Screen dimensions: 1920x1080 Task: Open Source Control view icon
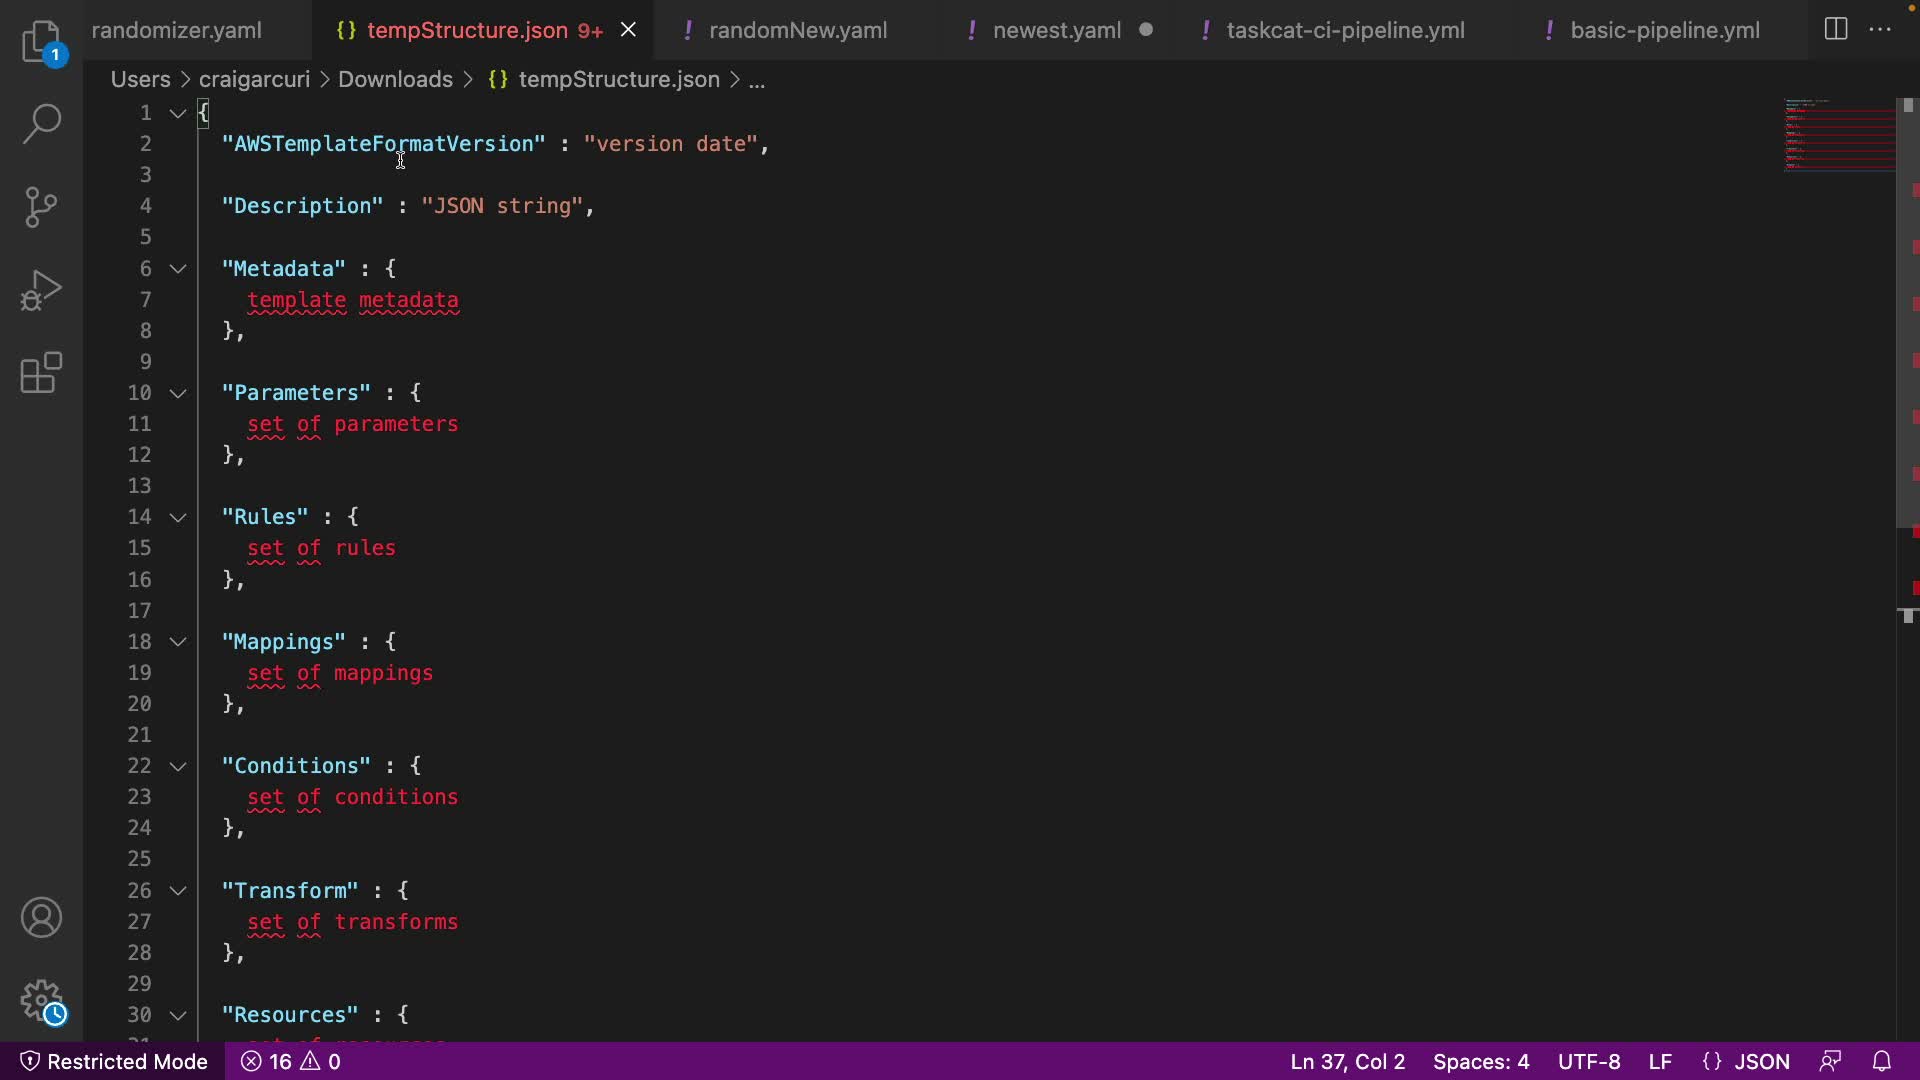(x=42, y=207)
